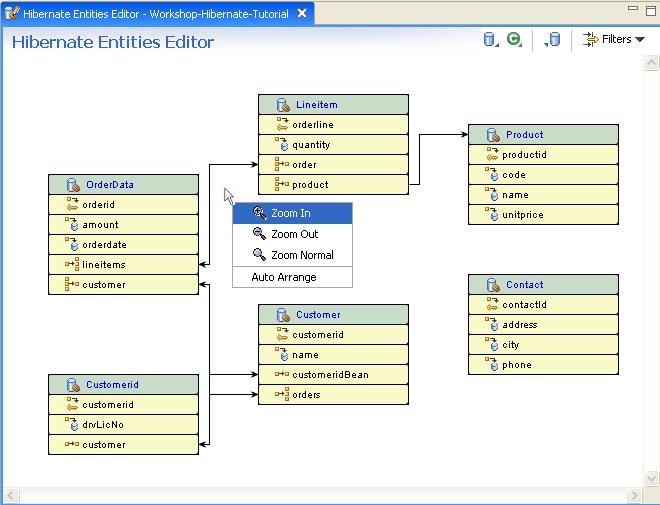Click vertical scrollbar down arrow

(651, 478)
